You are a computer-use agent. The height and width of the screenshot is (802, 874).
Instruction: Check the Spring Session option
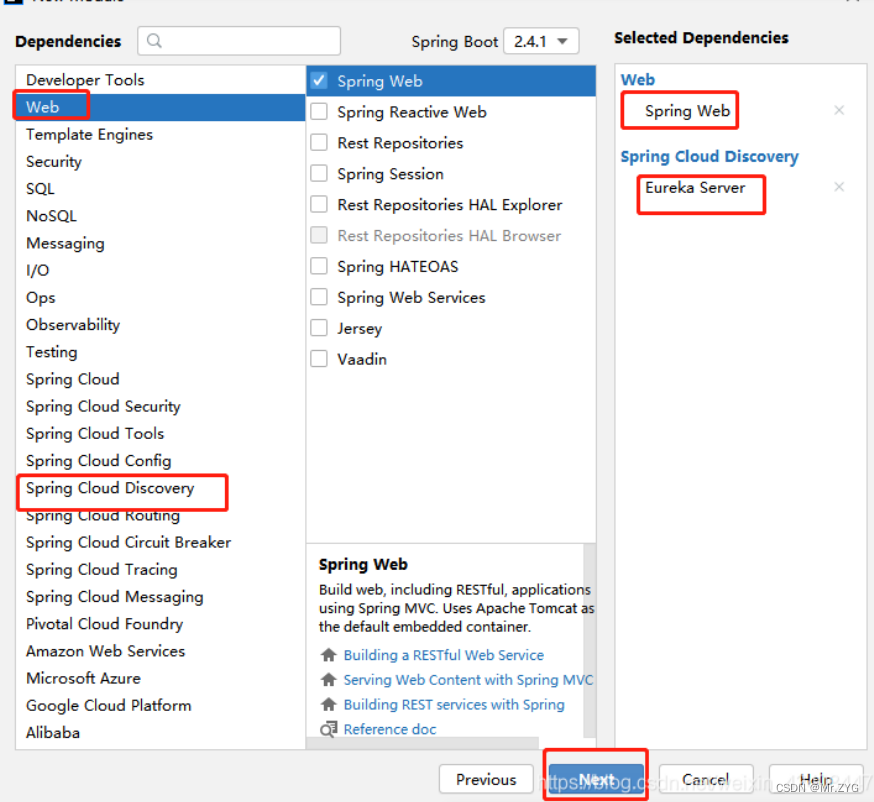pyautogui.click(x=319, y=173)
